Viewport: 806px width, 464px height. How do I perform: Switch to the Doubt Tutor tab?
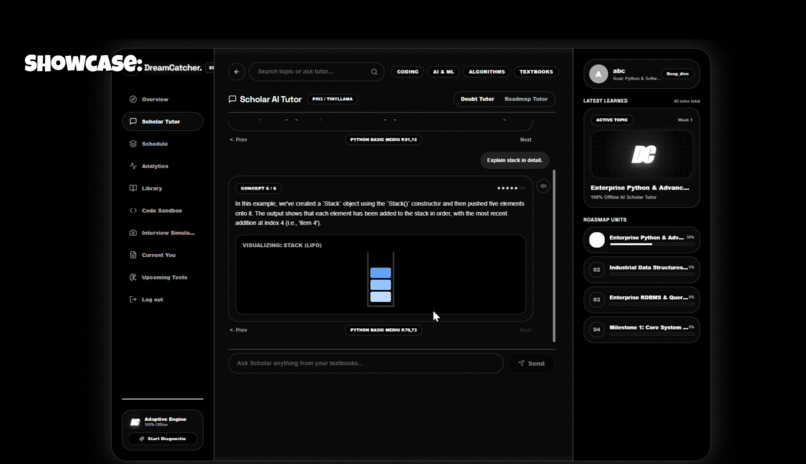pyautogui.click(x=477, y=99)
